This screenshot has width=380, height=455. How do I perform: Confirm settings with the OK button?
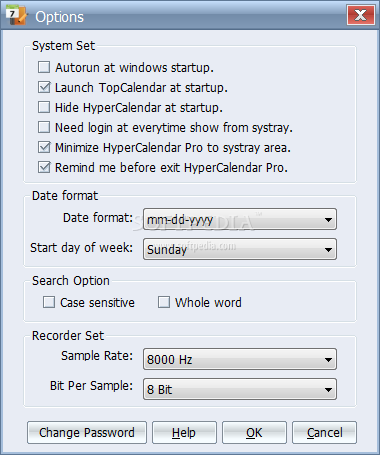point(254,433)
